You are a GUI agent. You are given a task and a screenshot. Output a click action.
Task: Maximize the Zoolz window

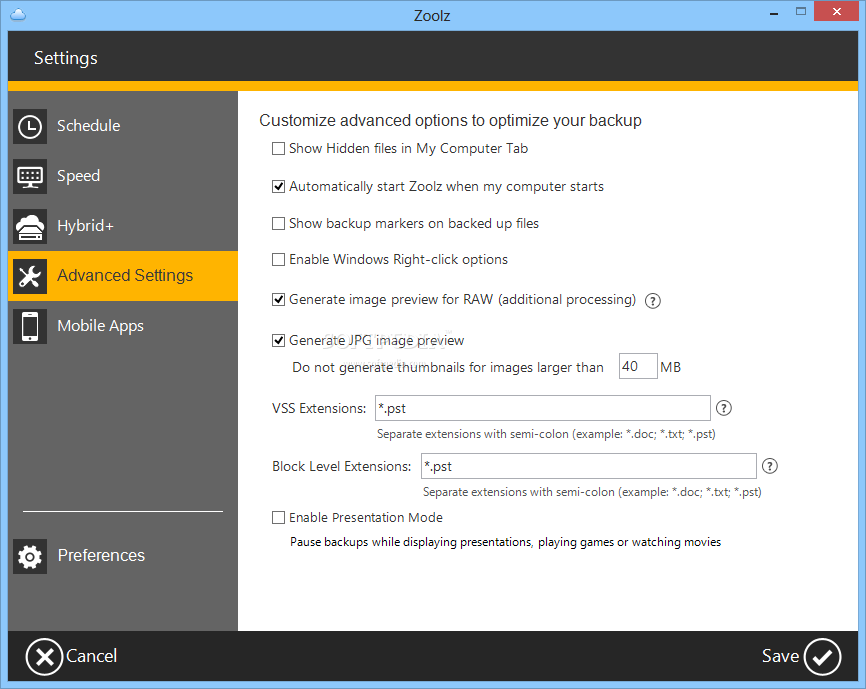[x=801, y=12]
